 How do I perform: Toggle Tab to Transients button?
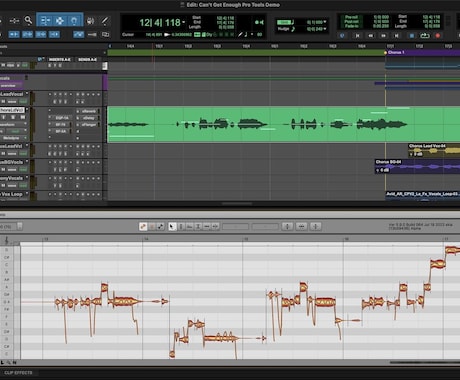click(14, 34)
